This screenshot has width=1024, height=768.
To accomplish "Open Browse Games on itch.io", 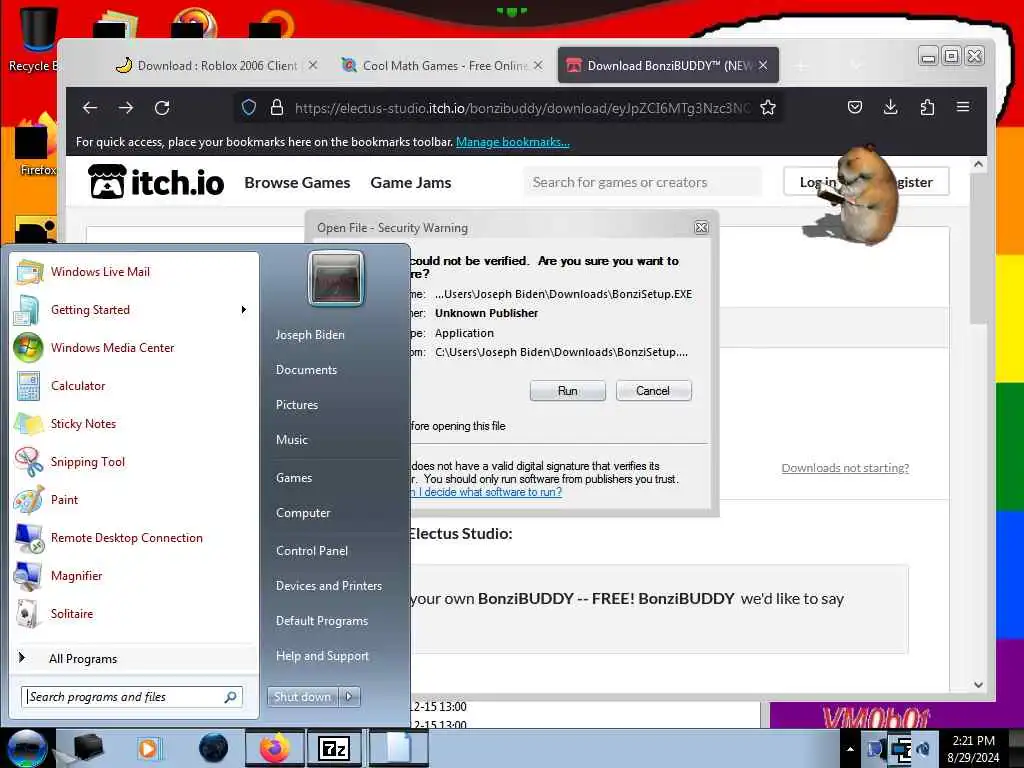I will (x=297, y=183).
